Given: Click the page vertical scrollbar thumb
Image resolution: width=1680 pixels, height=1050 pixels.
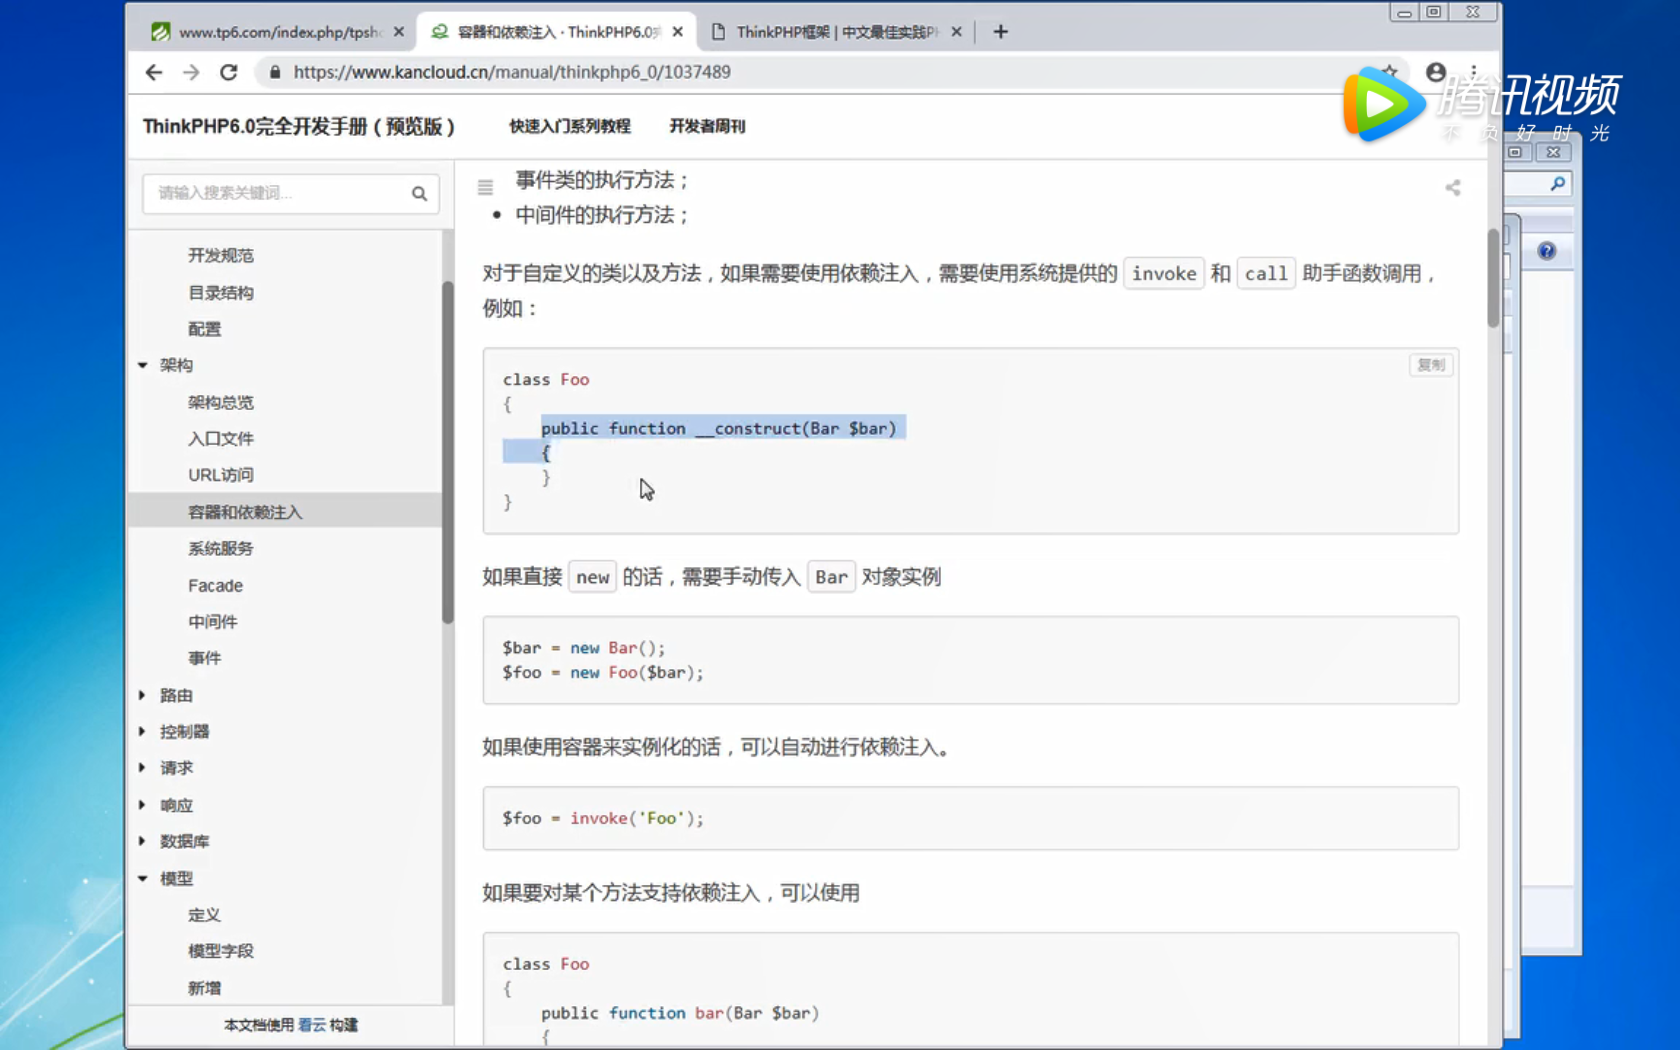Looking at the screenshot, I should coord(1492,278).
